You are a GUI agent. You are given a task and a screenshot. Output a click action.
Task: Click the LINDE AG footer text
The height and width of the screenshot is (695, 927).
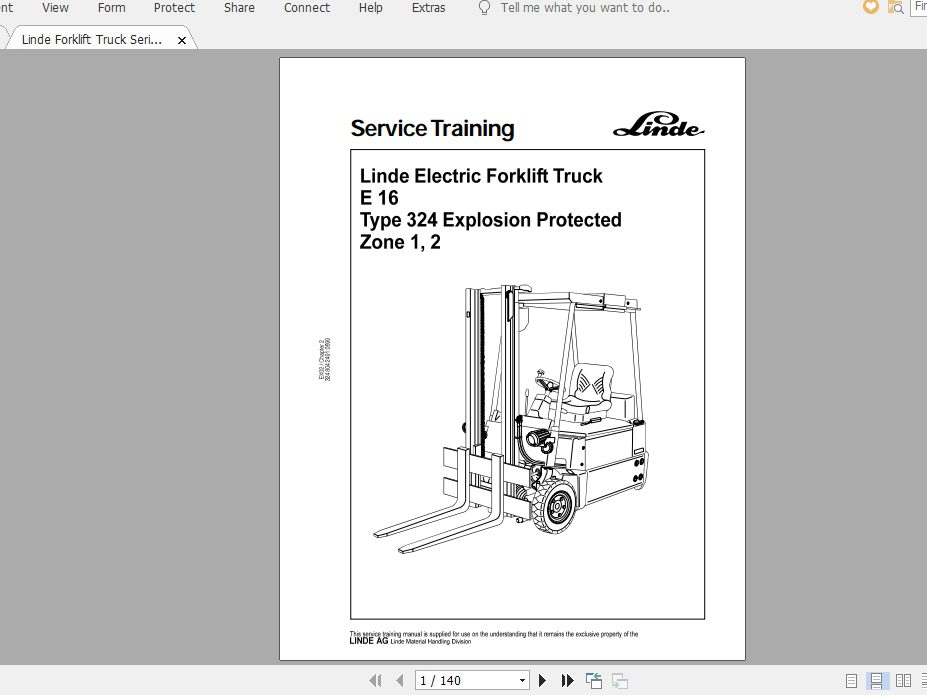tap(368, 641)
